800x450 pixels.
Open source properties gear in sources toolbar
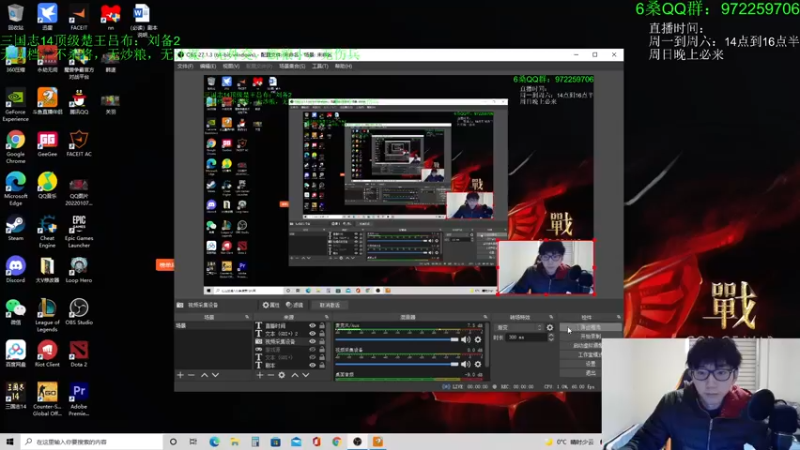[x=282, y=375]
